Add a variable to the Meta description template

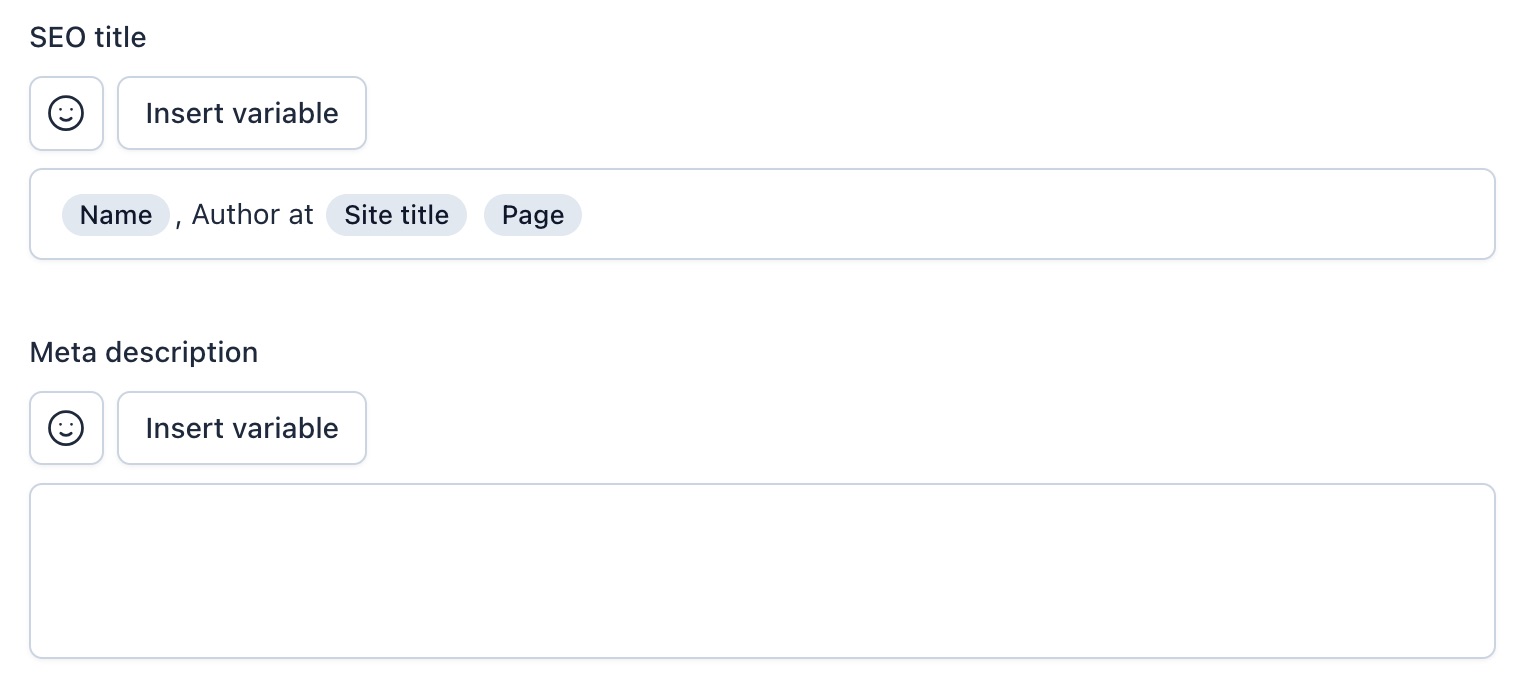pos(242,428)
